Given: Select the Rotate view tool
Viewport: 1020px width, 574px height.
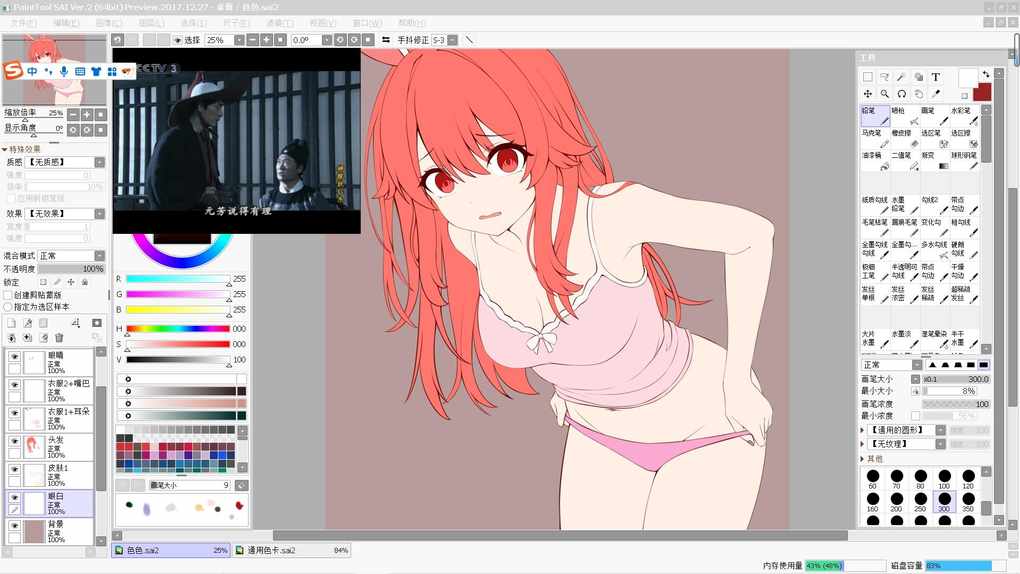Looking at the screenshot, I should tap(902, 94).
